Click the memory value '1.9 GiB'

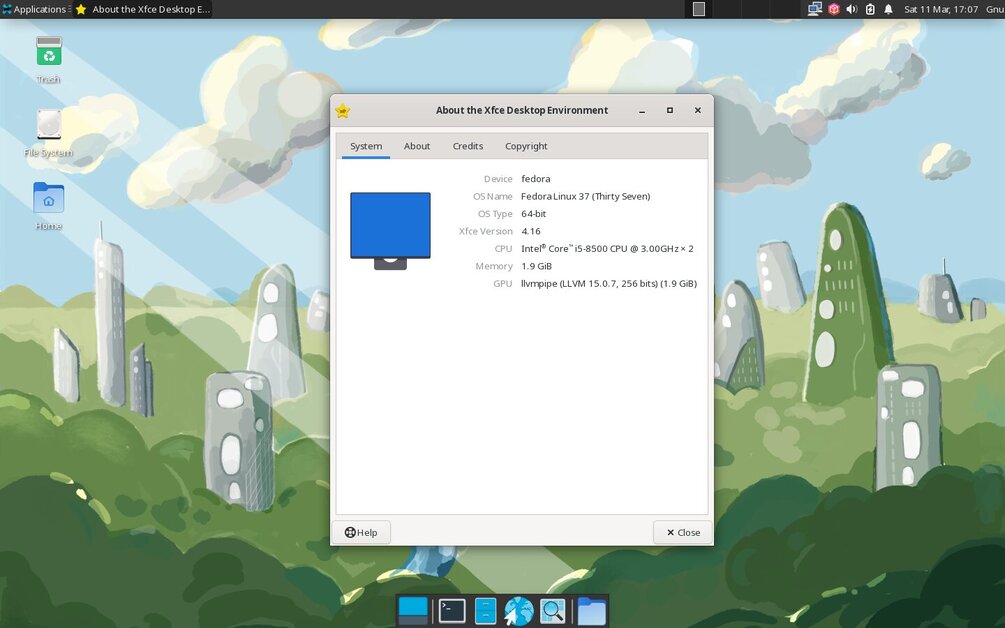pyautogui.click(x=536, y=266)
